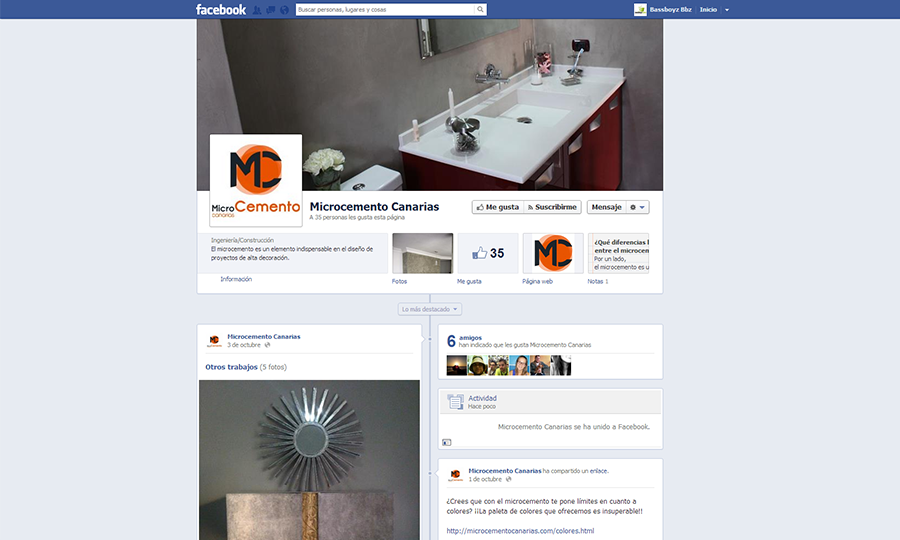Click the Ingeniería/Construcción category text
The width and height of the screenshot is (900, 540).
click(x=242, y=240)
